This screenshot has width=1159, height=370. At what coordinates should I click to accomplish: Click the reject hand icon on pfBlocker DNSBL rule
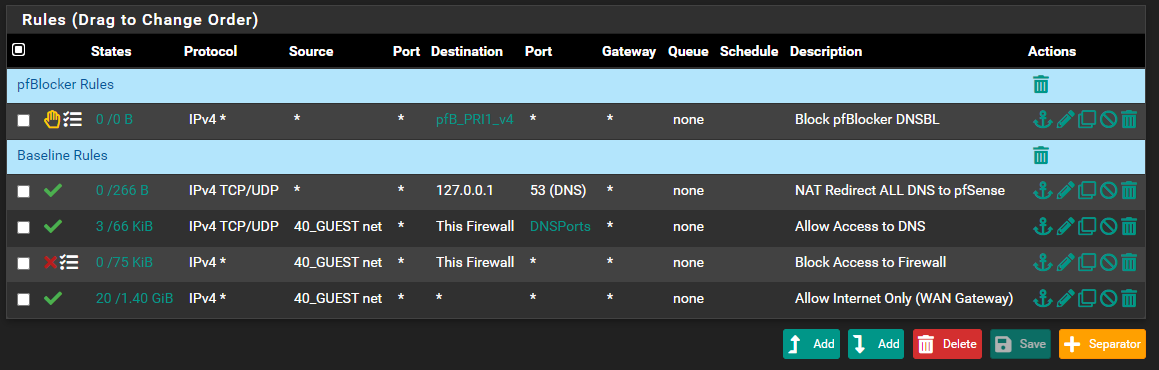coord(52,120)
